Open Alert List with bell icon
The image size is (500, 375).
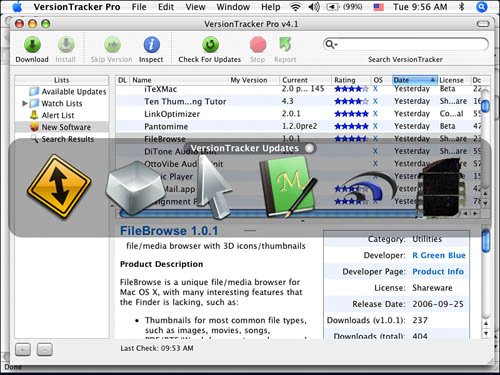(52, 115)
